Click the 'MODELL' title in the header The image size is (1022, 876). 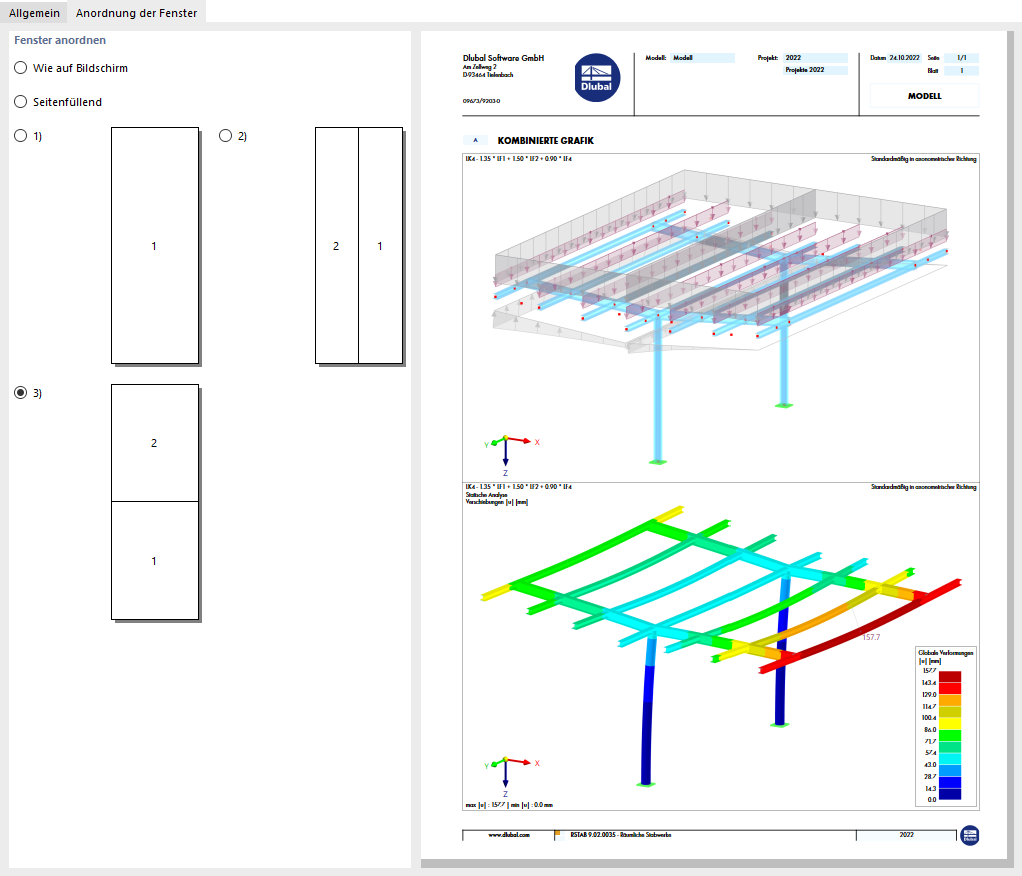924,96
